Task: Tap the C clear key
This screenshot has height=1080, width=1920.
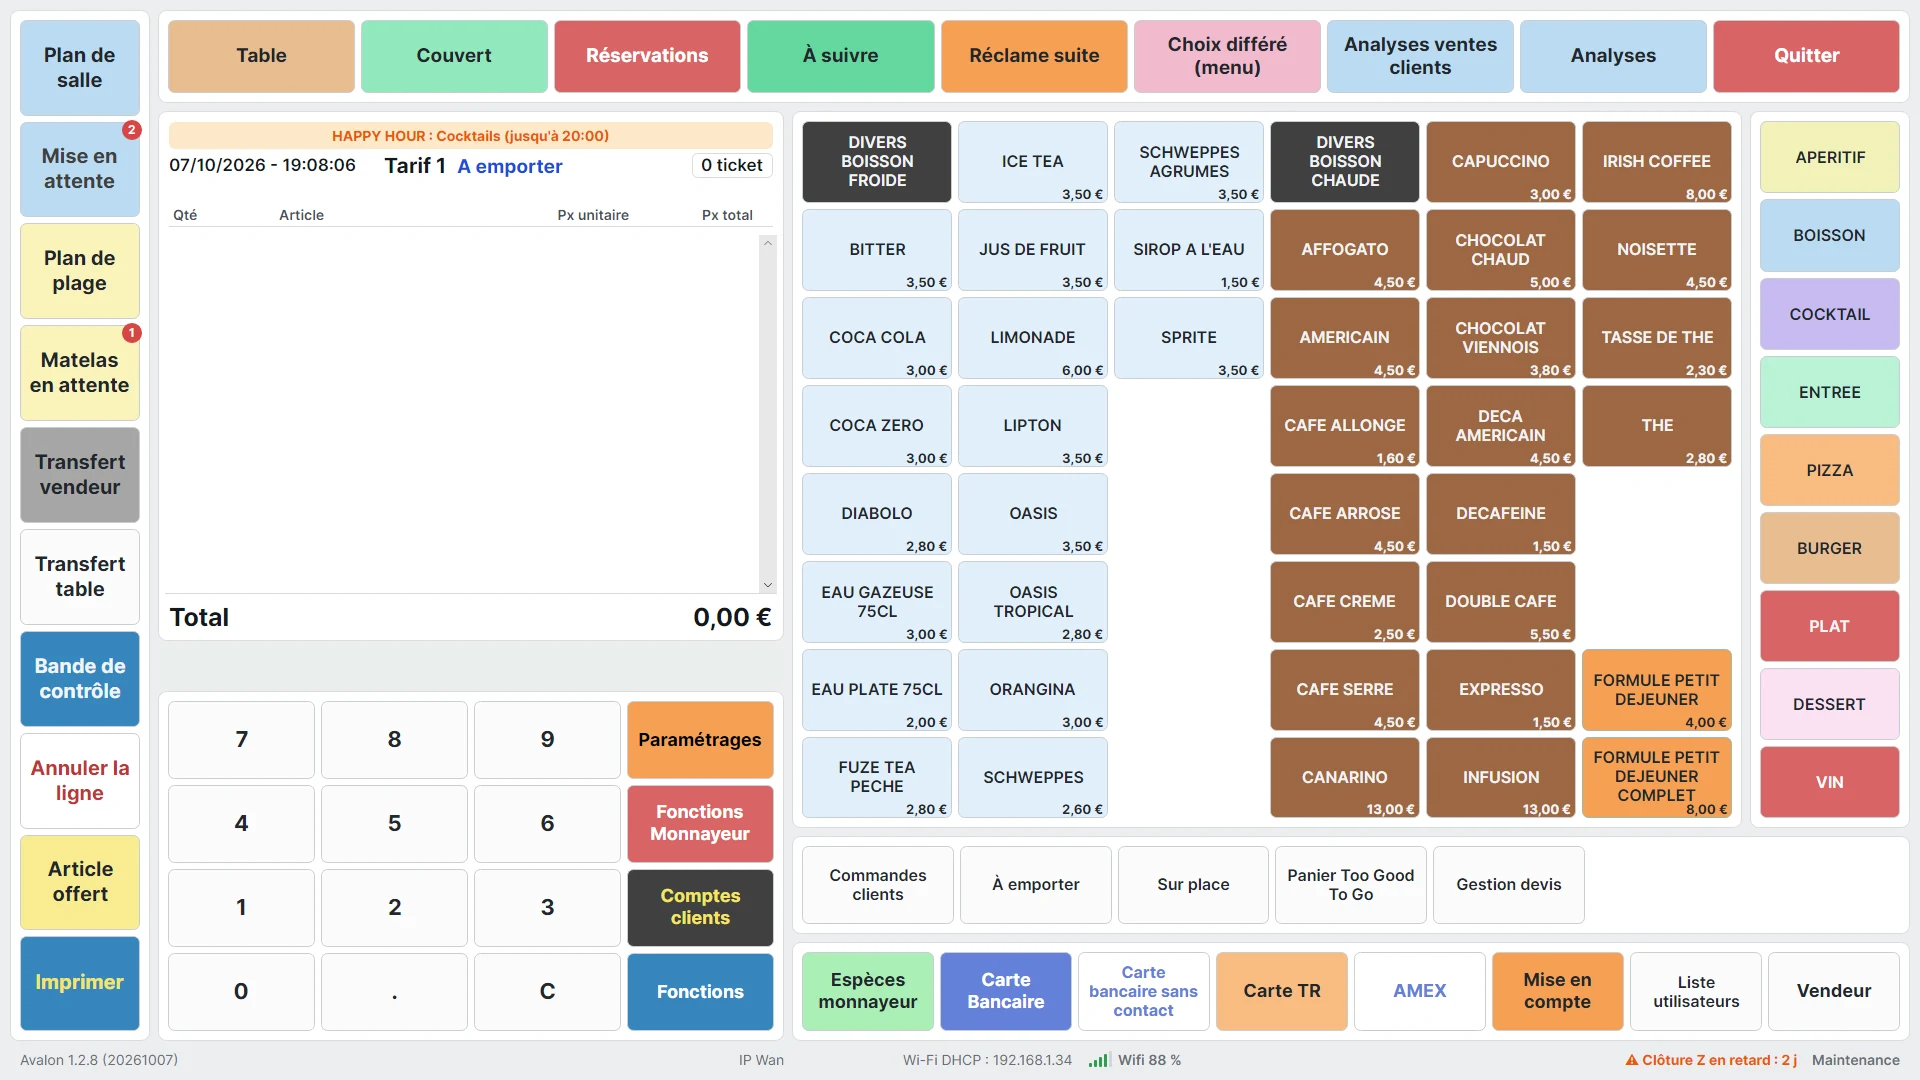Action: coord(547,992)
